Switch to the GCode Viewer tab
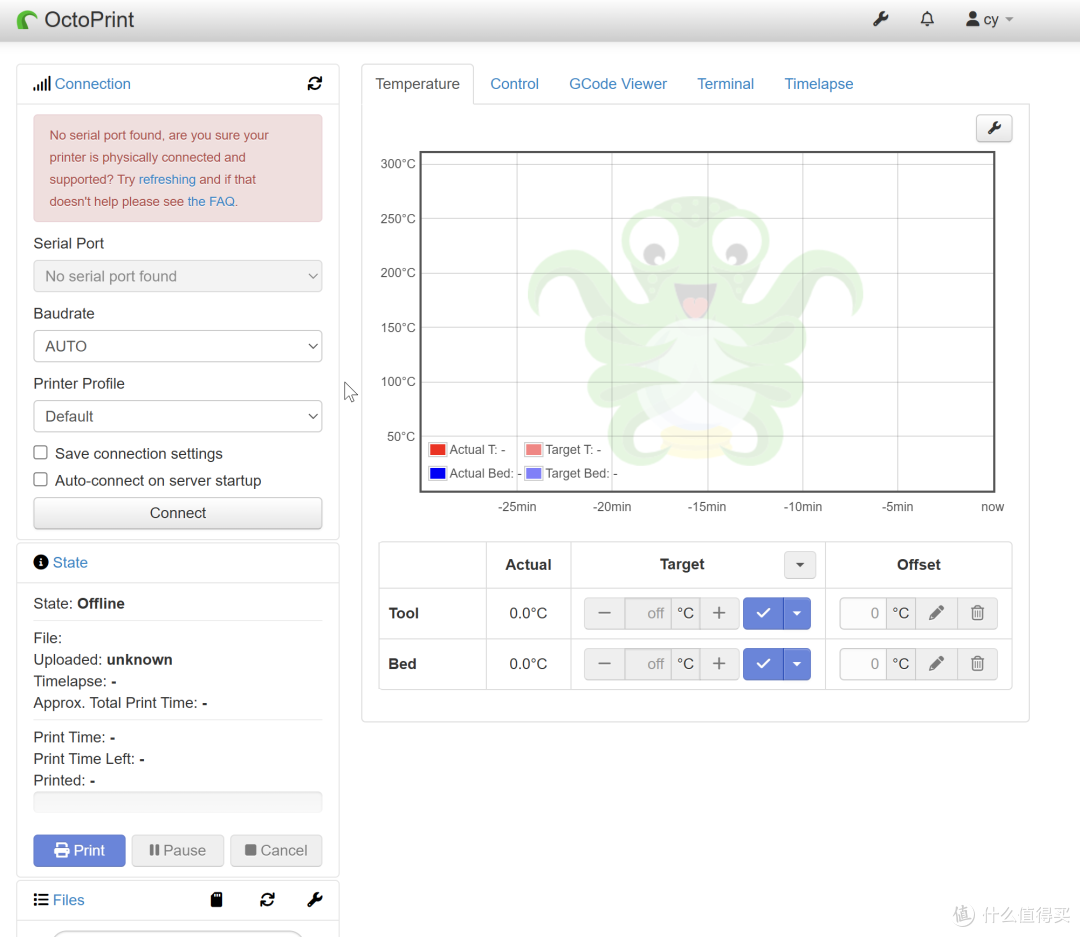Viewport: 1080px width, 937px height. point(618,84)
